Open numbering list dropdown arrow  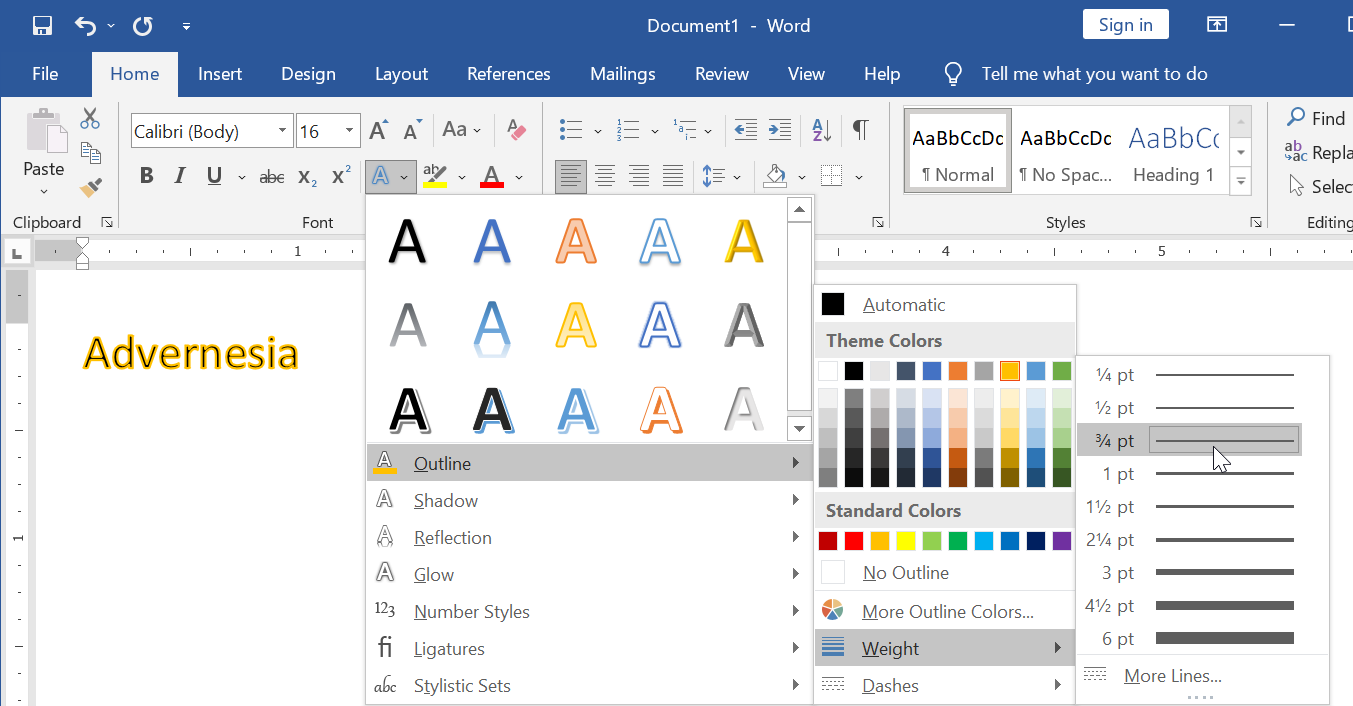pyautogui.click(x=655, y=131)
